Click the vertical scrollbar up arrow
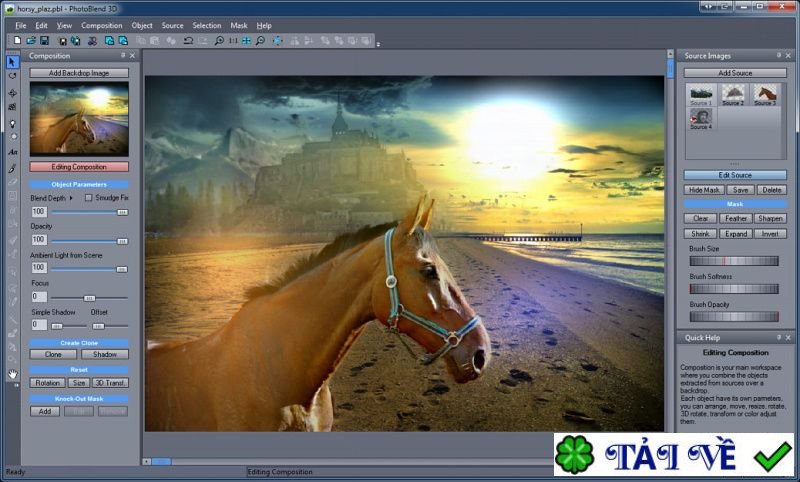 click(670, 54)
